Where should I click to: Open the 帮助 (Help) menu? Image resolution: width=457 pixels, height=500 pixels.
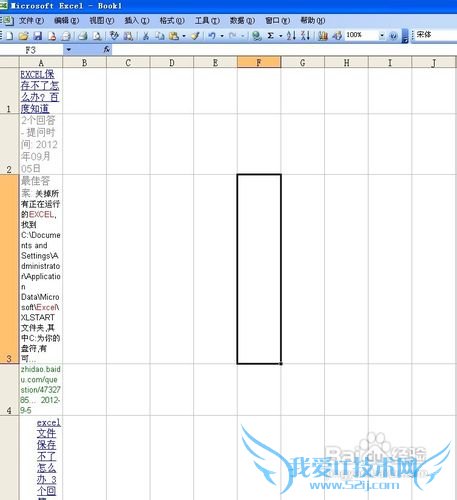tap(313, 21)
